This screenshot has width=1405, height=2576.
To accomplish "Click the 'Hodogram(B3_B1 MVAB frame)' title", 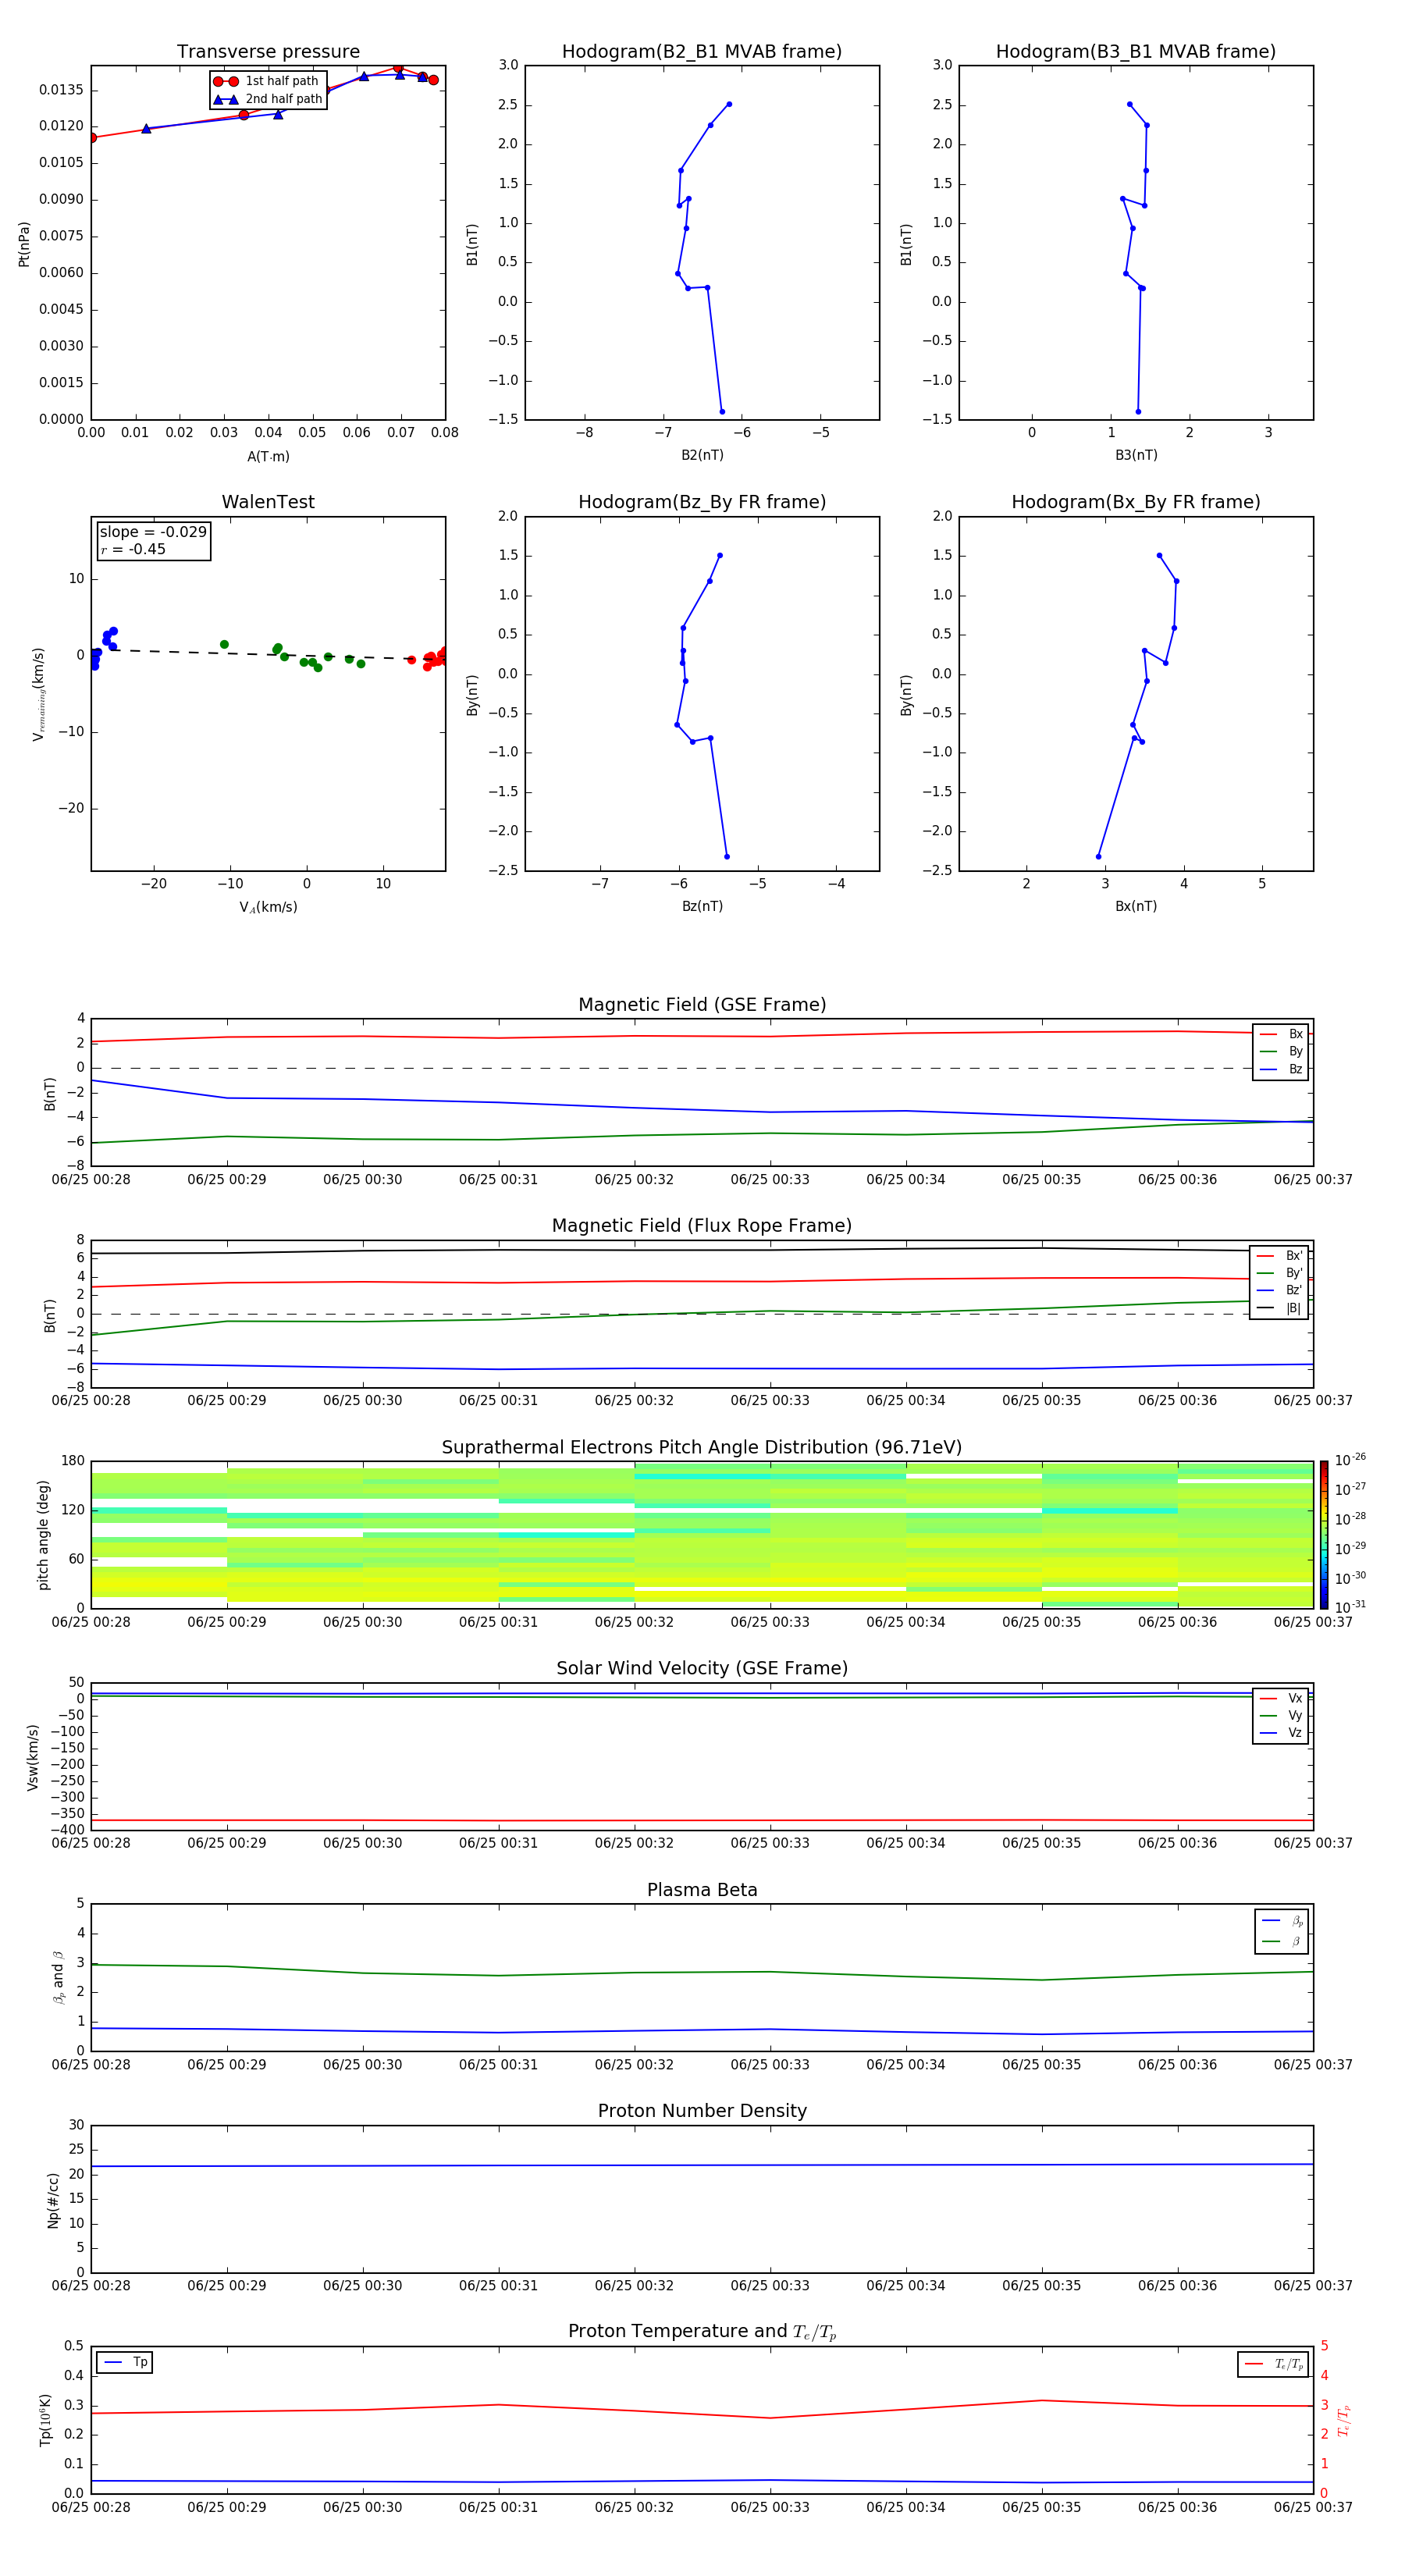I will pos(1136,52).
